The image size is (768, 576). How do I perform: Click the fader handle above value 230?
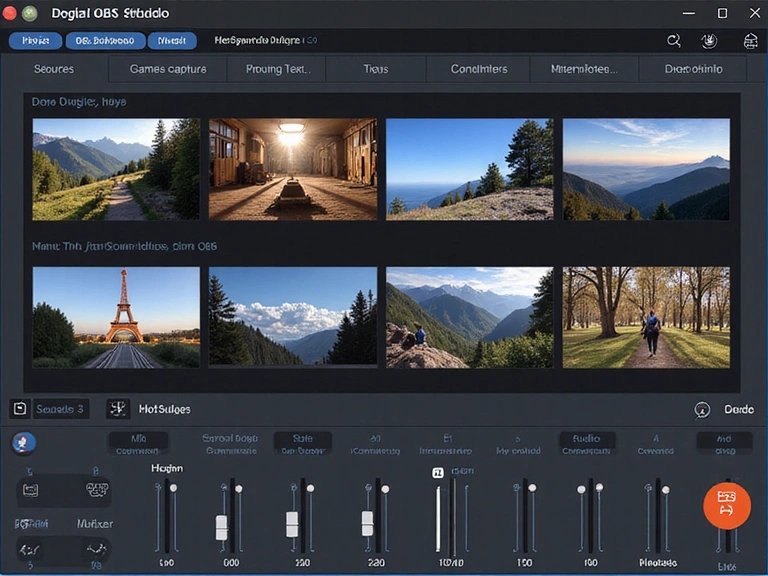[x=292, y=524]
